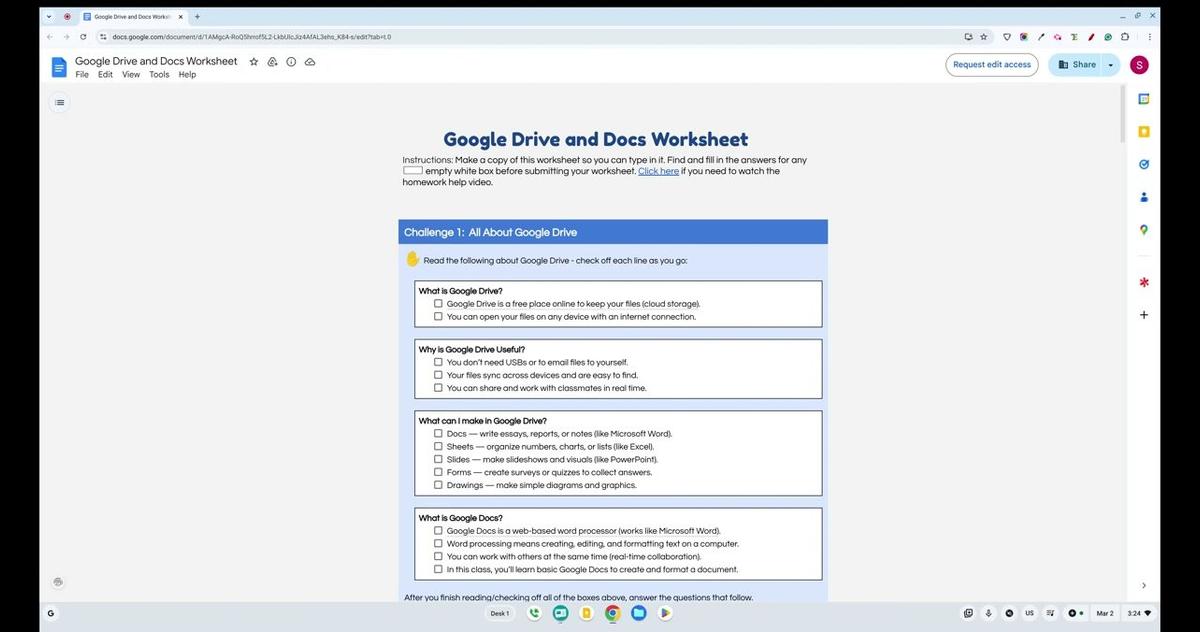Open the Google Tasks panel
The height and width of the screenshot is (632, 1200).
1144,164
